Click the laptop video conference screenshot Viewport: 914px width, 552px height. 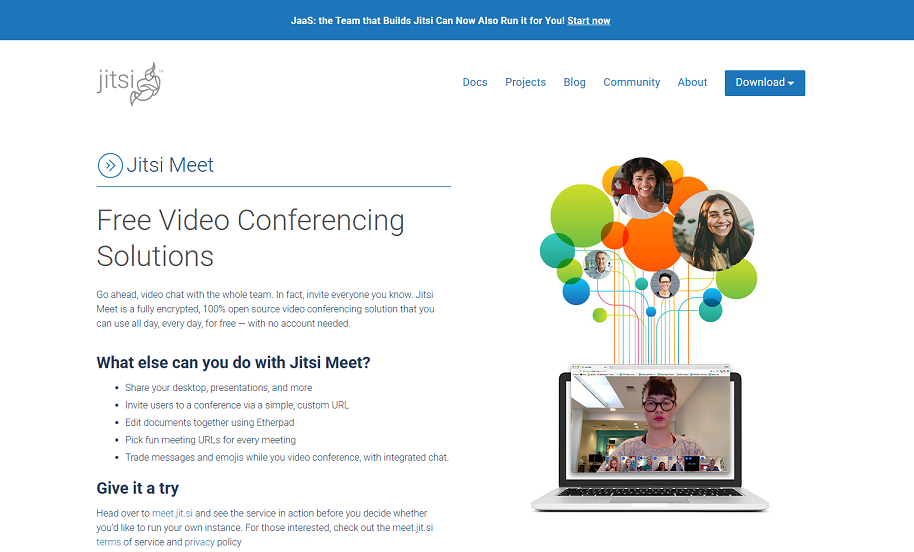(x=650, y=423)
